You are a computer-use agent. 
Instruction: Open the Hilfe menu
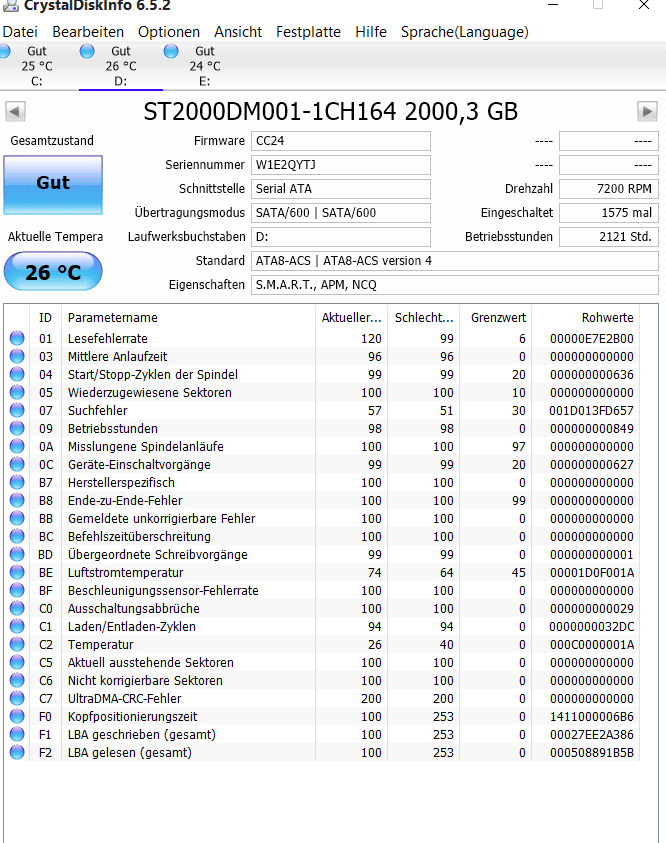pos(371,32)
